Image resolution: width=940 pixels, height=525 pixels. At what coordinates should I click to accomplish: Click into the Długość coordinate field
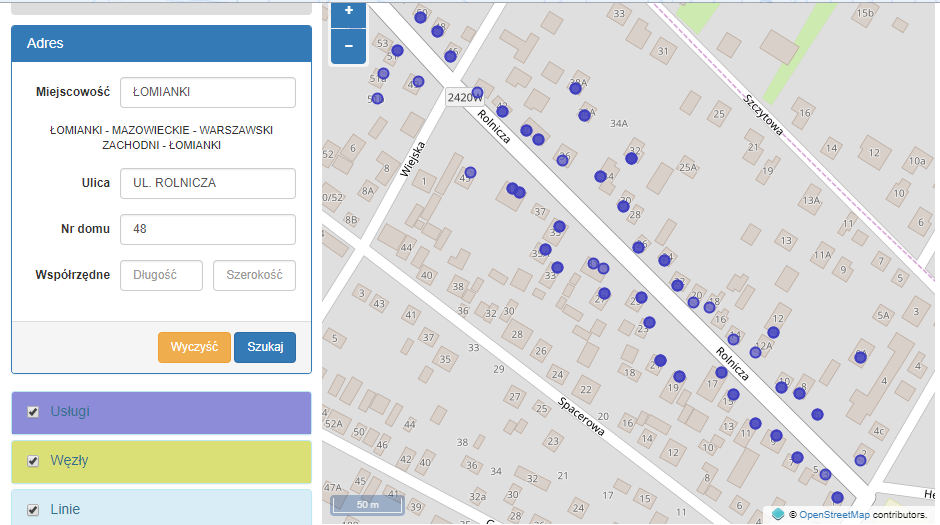tap(161, 275)
